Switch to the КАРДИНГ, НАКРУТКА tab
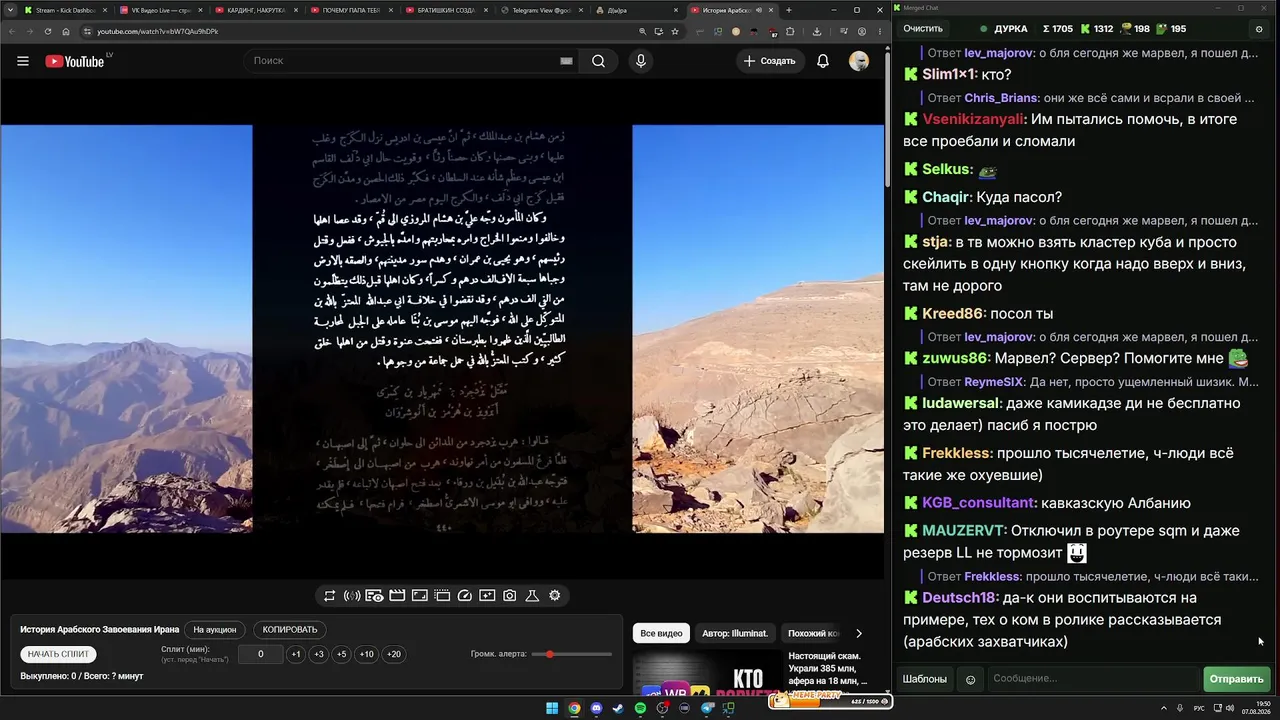Screen dimensions: 1280x720 pyautogui.click(x=256, y=10)
